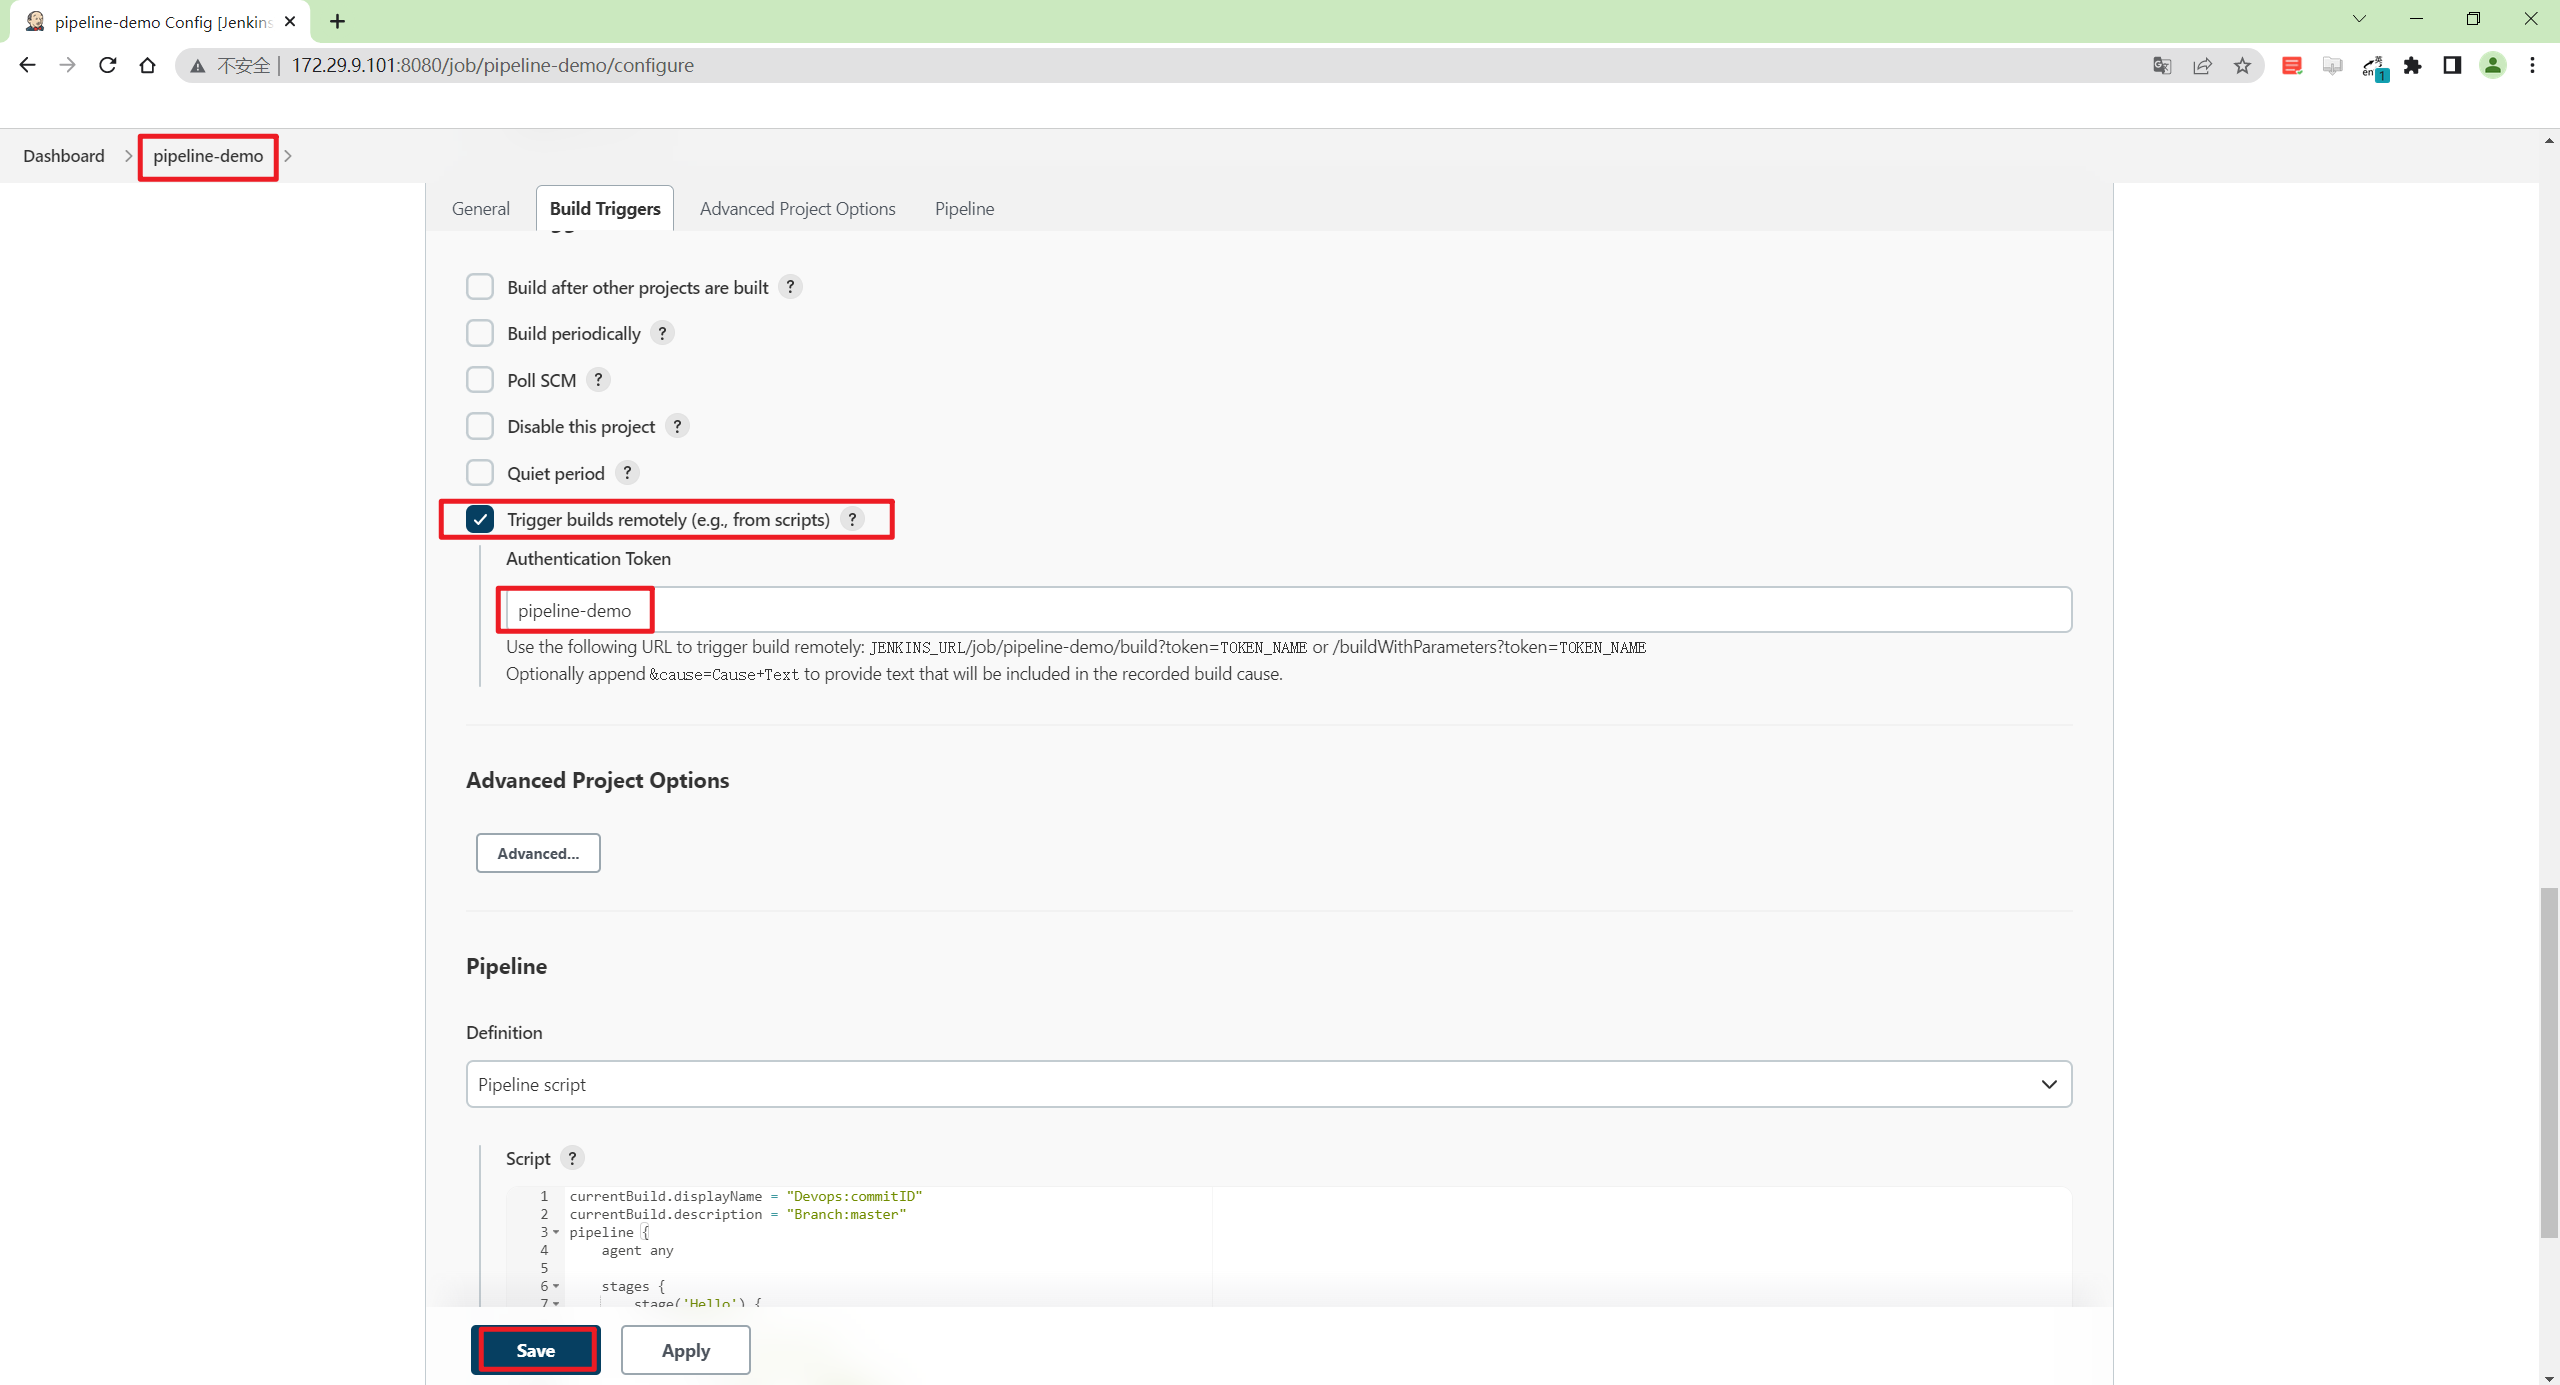The image size is (2560, 1385).
Task: Save the pipeline configuration
Action: (536, 1350)
